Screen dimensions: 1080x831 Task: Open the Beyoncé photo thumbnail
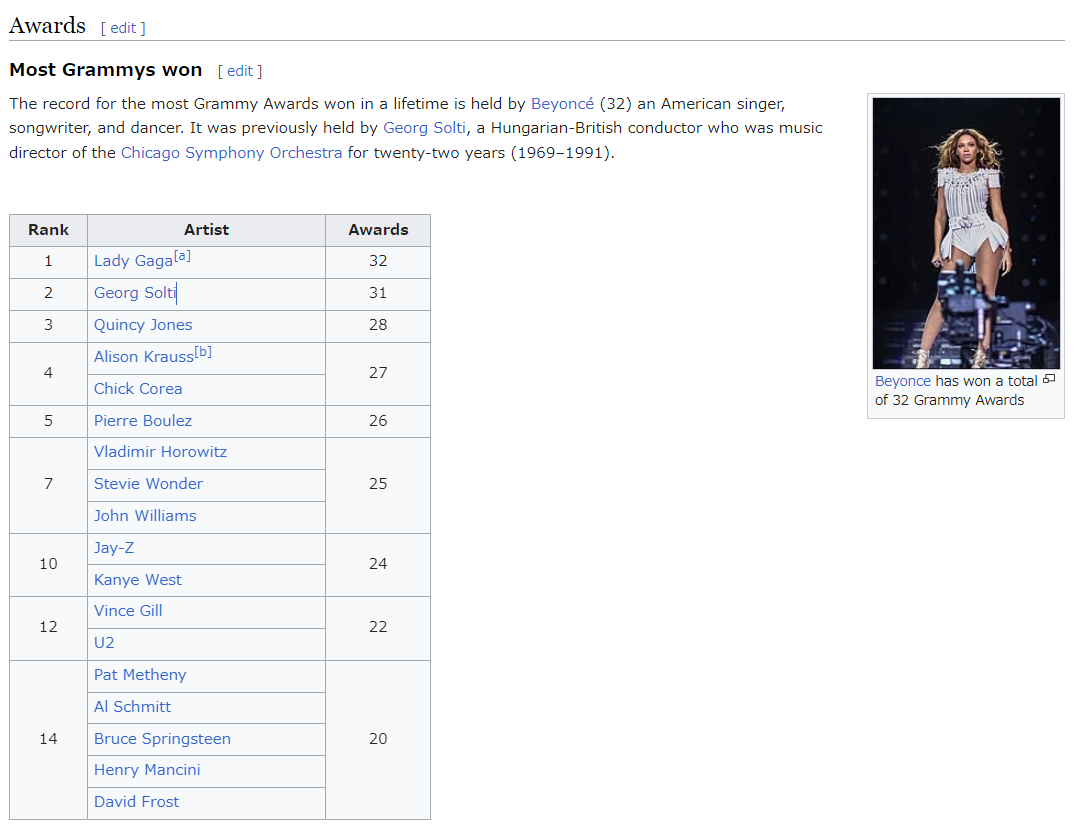(966, 233)
